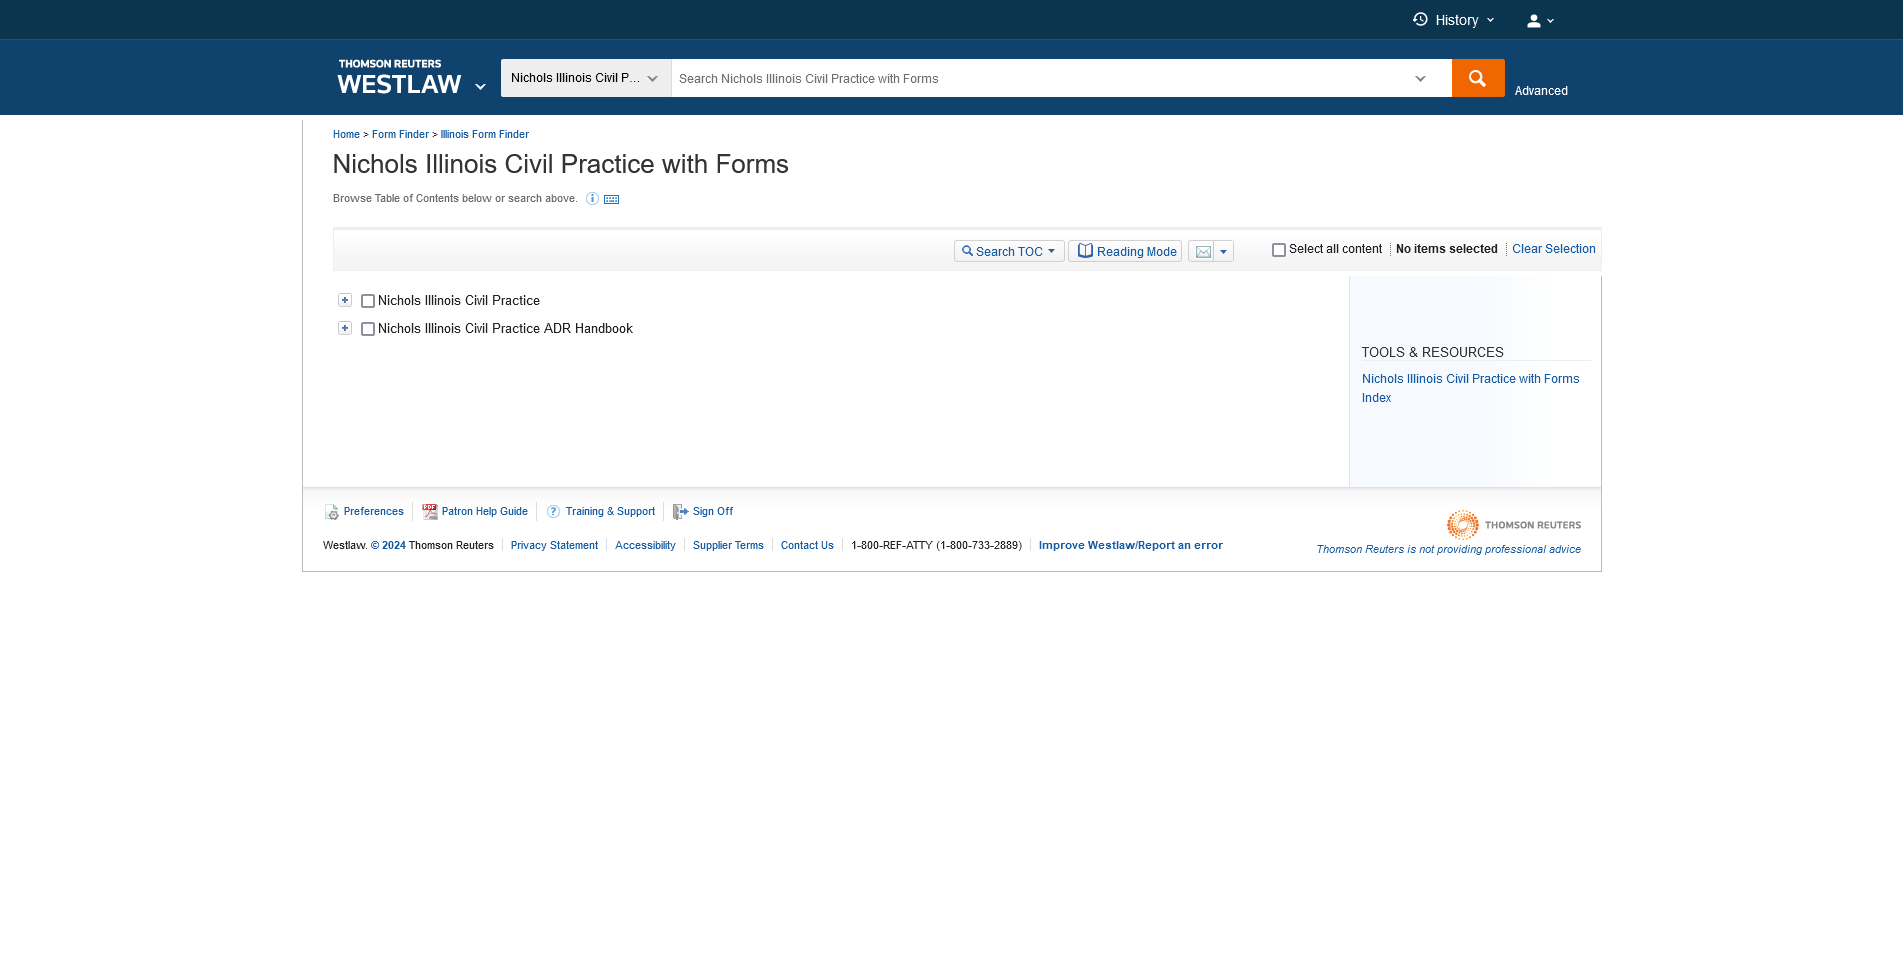Expand Nichols Illinois Civil Practice tree node
This screenshot has width=1903, height=960.
(x=345, y=300)
